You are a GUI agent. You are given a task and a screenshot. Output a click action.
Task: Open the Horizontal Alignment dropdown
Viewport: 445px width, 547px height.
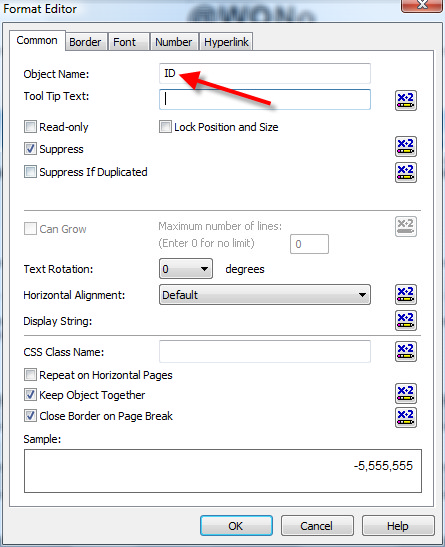[x=265, y=295]
